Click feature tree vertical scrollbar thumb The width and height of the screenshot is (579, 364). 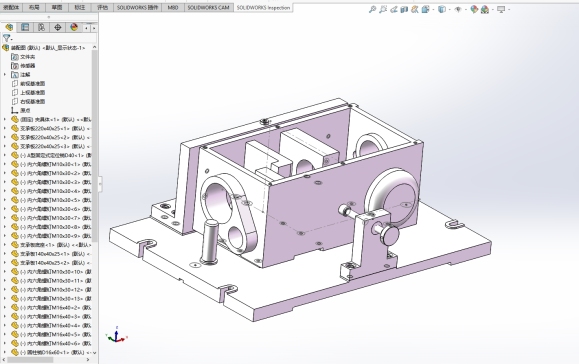click(x=95, y=146)
